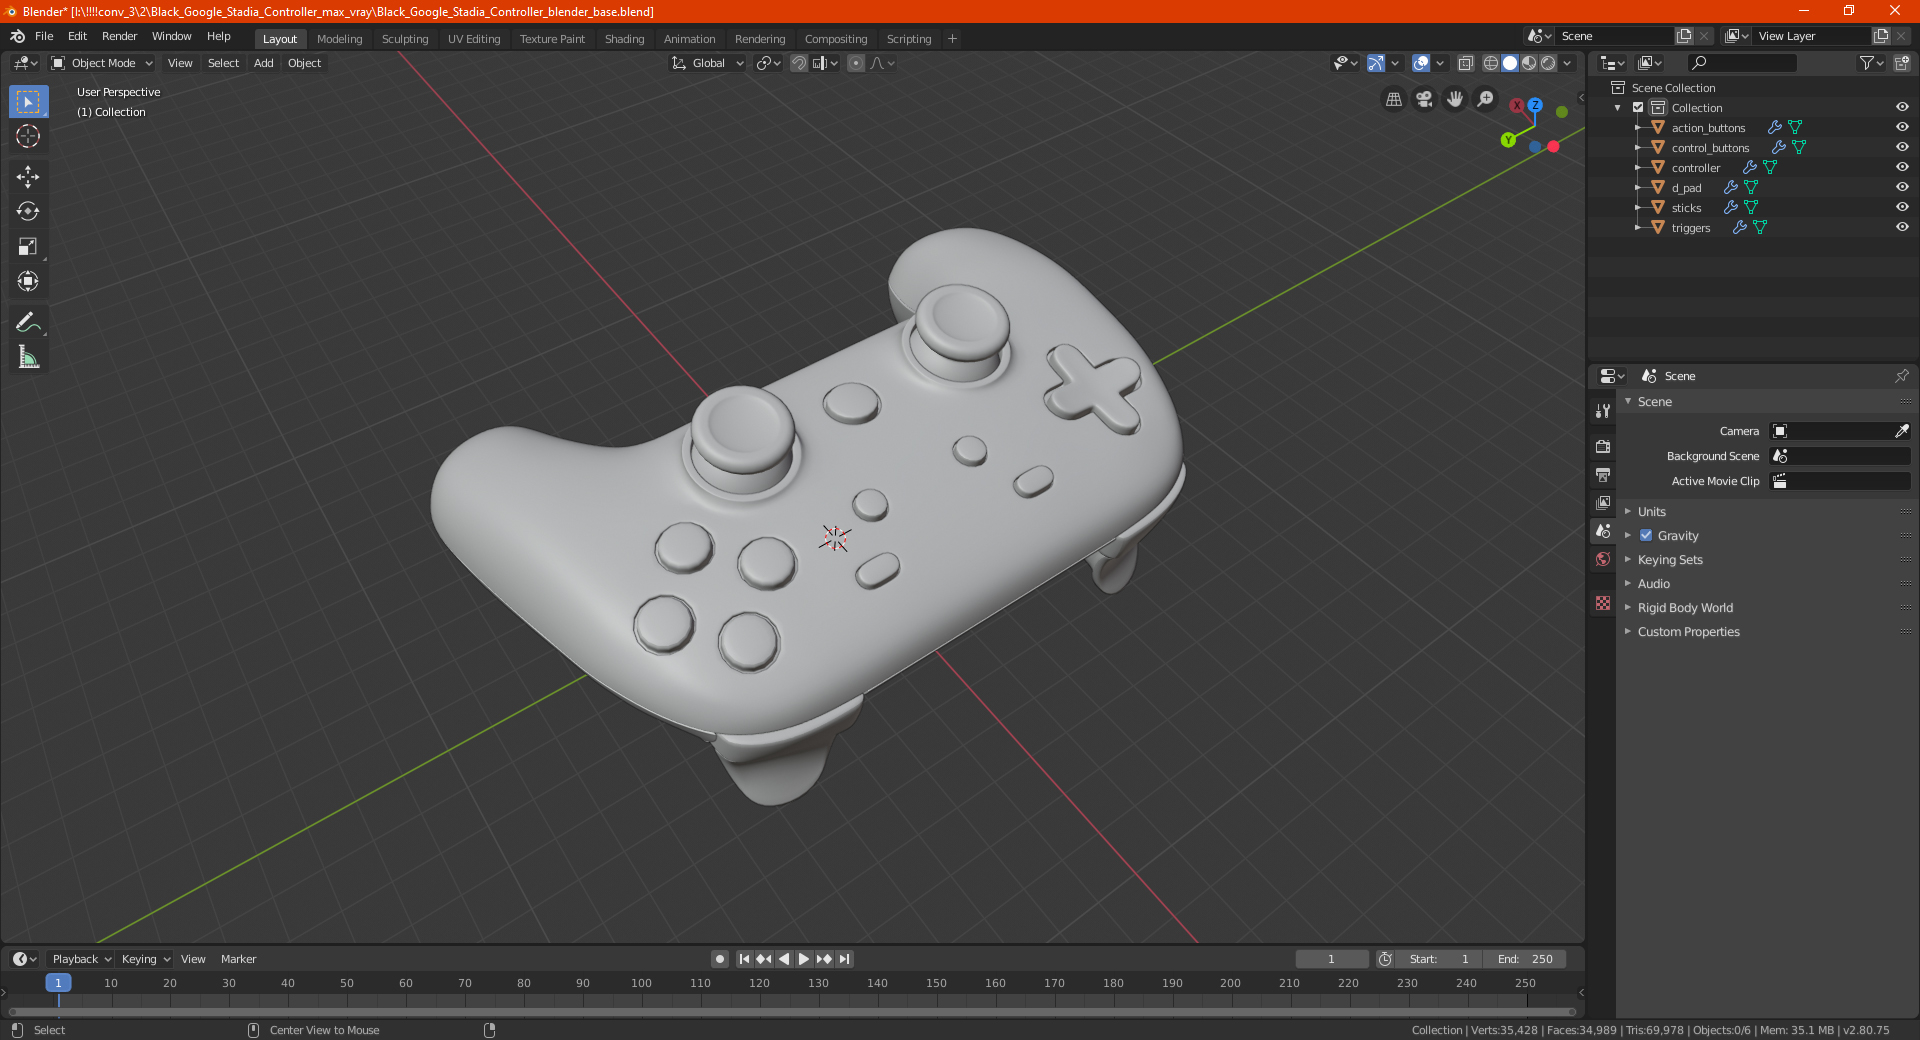The height and width of the screenshot is (1040, 1920).
Task: Toggle the Collection exclude checkbox
Action: [x=1638, y=107]
